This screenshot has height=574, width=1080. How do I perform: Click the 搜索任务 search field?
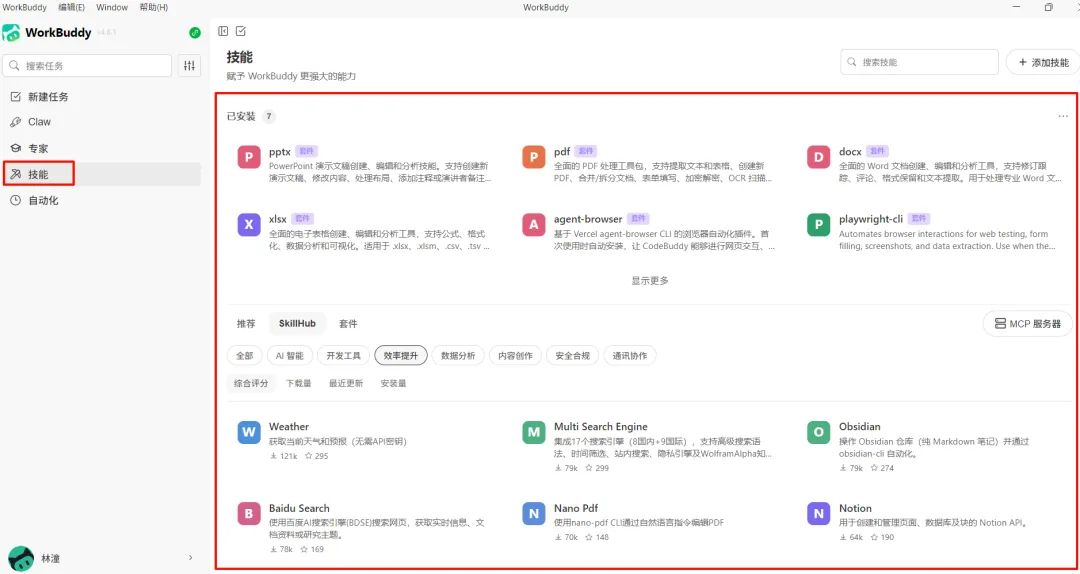pos(87,65)
